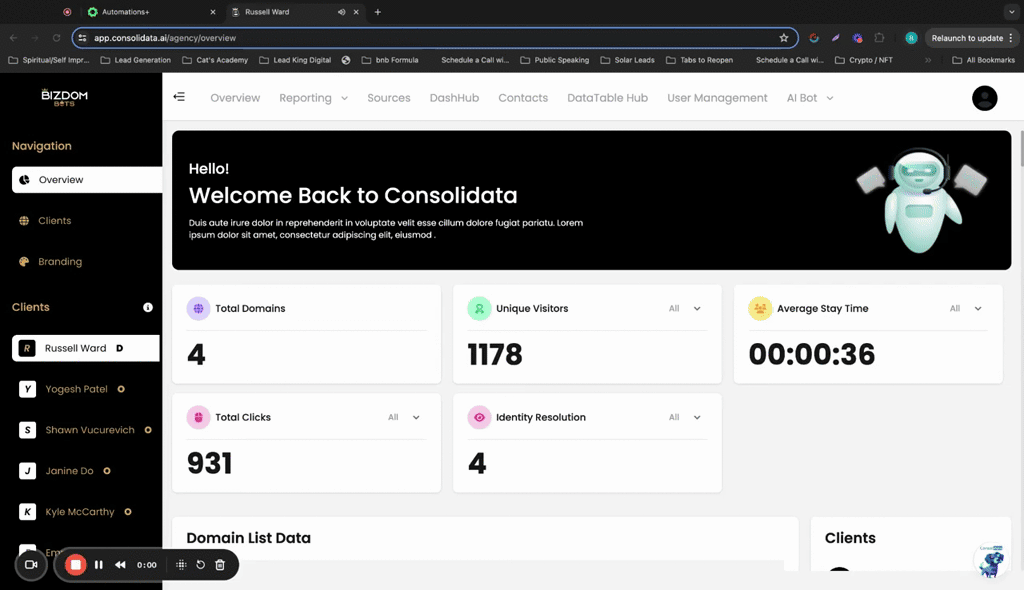Open the DataTable Hub menu item

607,98
